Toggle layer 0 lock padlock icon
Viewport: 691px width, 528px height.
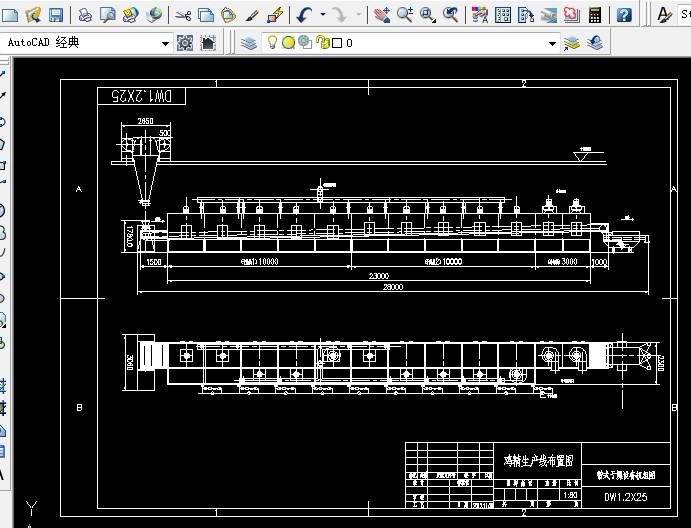[322, 42]
